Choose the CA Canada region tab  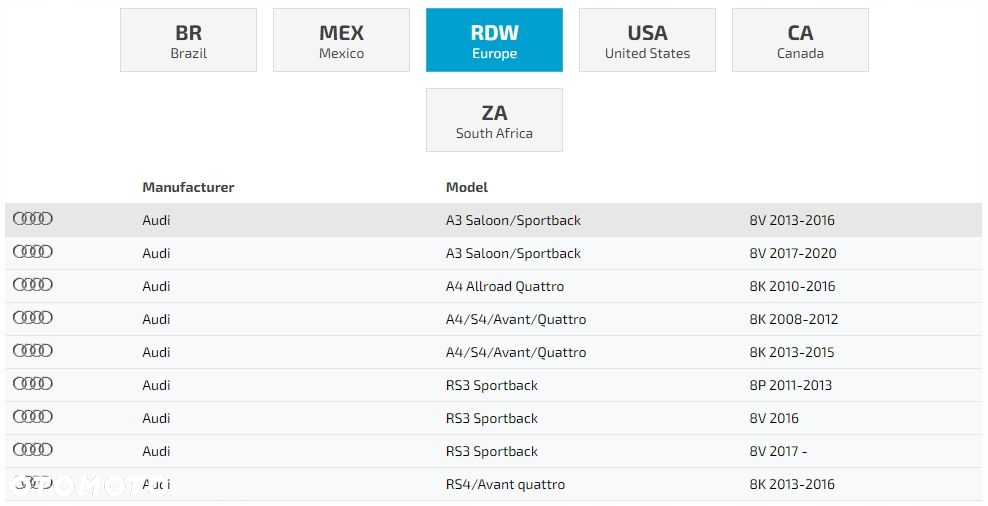(800, 40)
